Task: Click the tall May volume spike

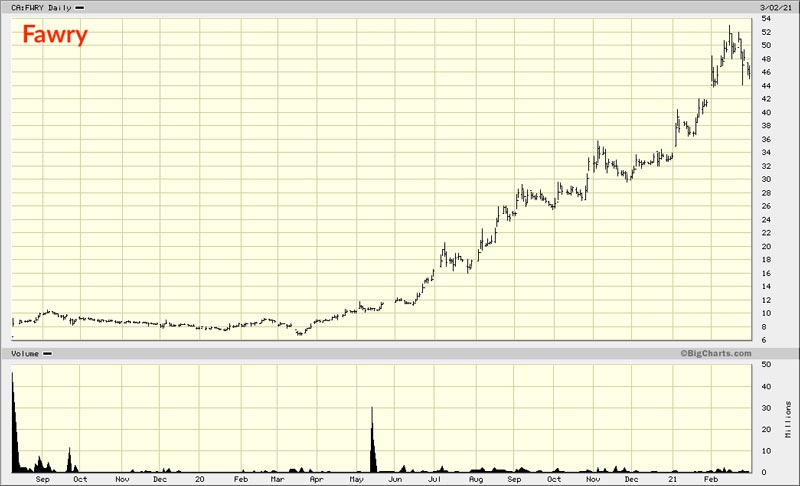Action: click(372, 441)
